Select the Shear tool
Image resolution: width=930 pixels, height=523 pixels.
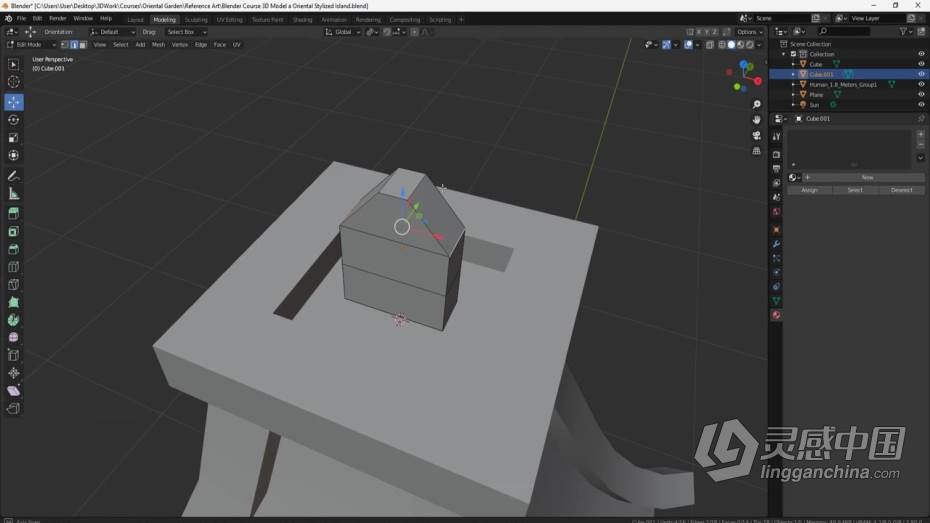point(14,391)
